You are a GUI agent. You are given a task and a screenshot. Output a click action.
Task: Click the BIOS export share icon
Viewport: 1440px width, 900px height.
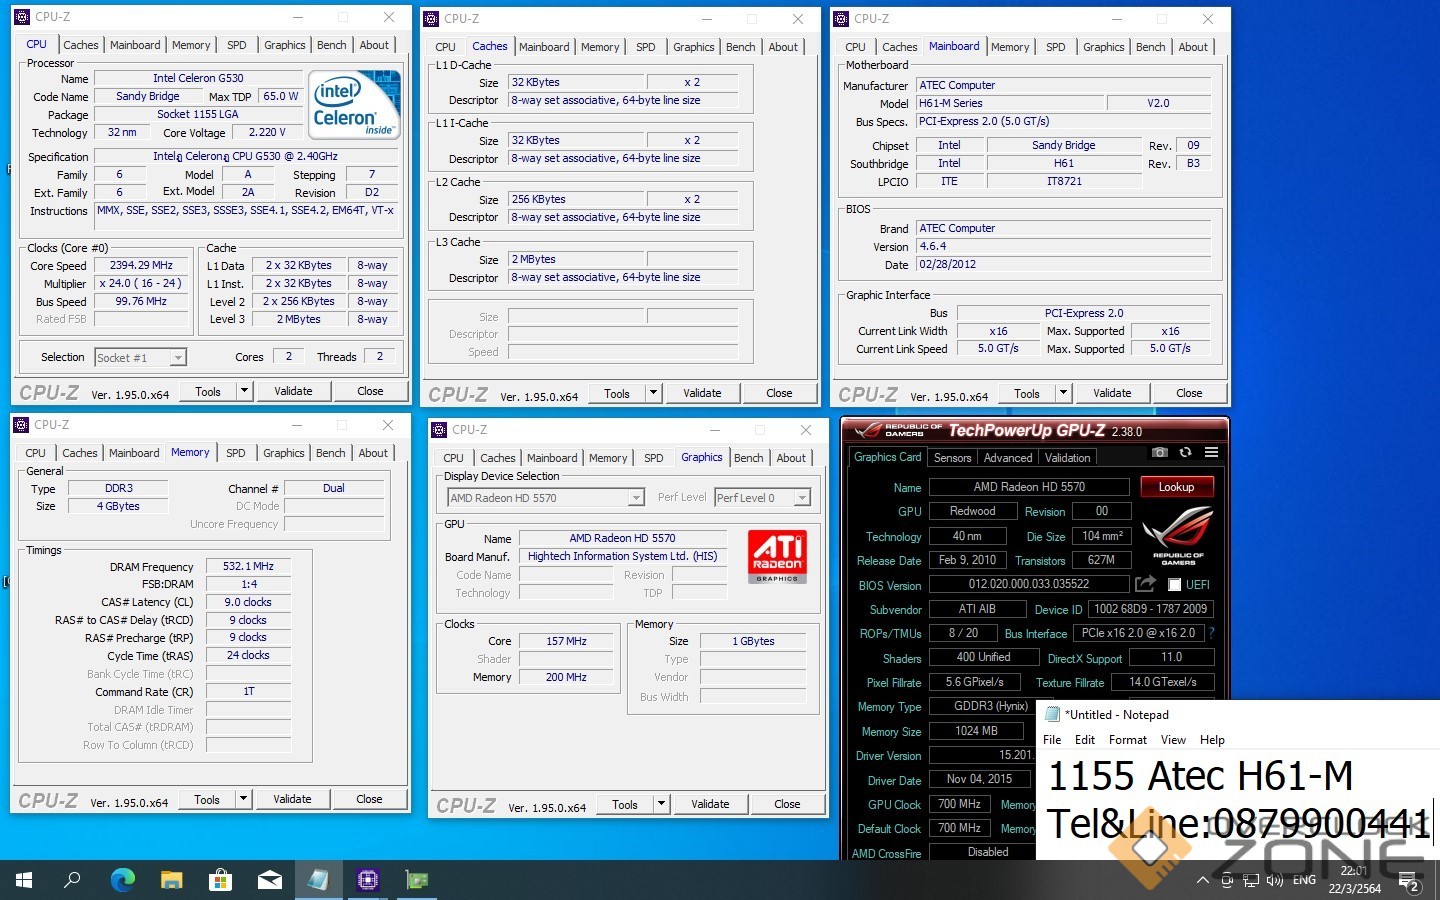1145,584
